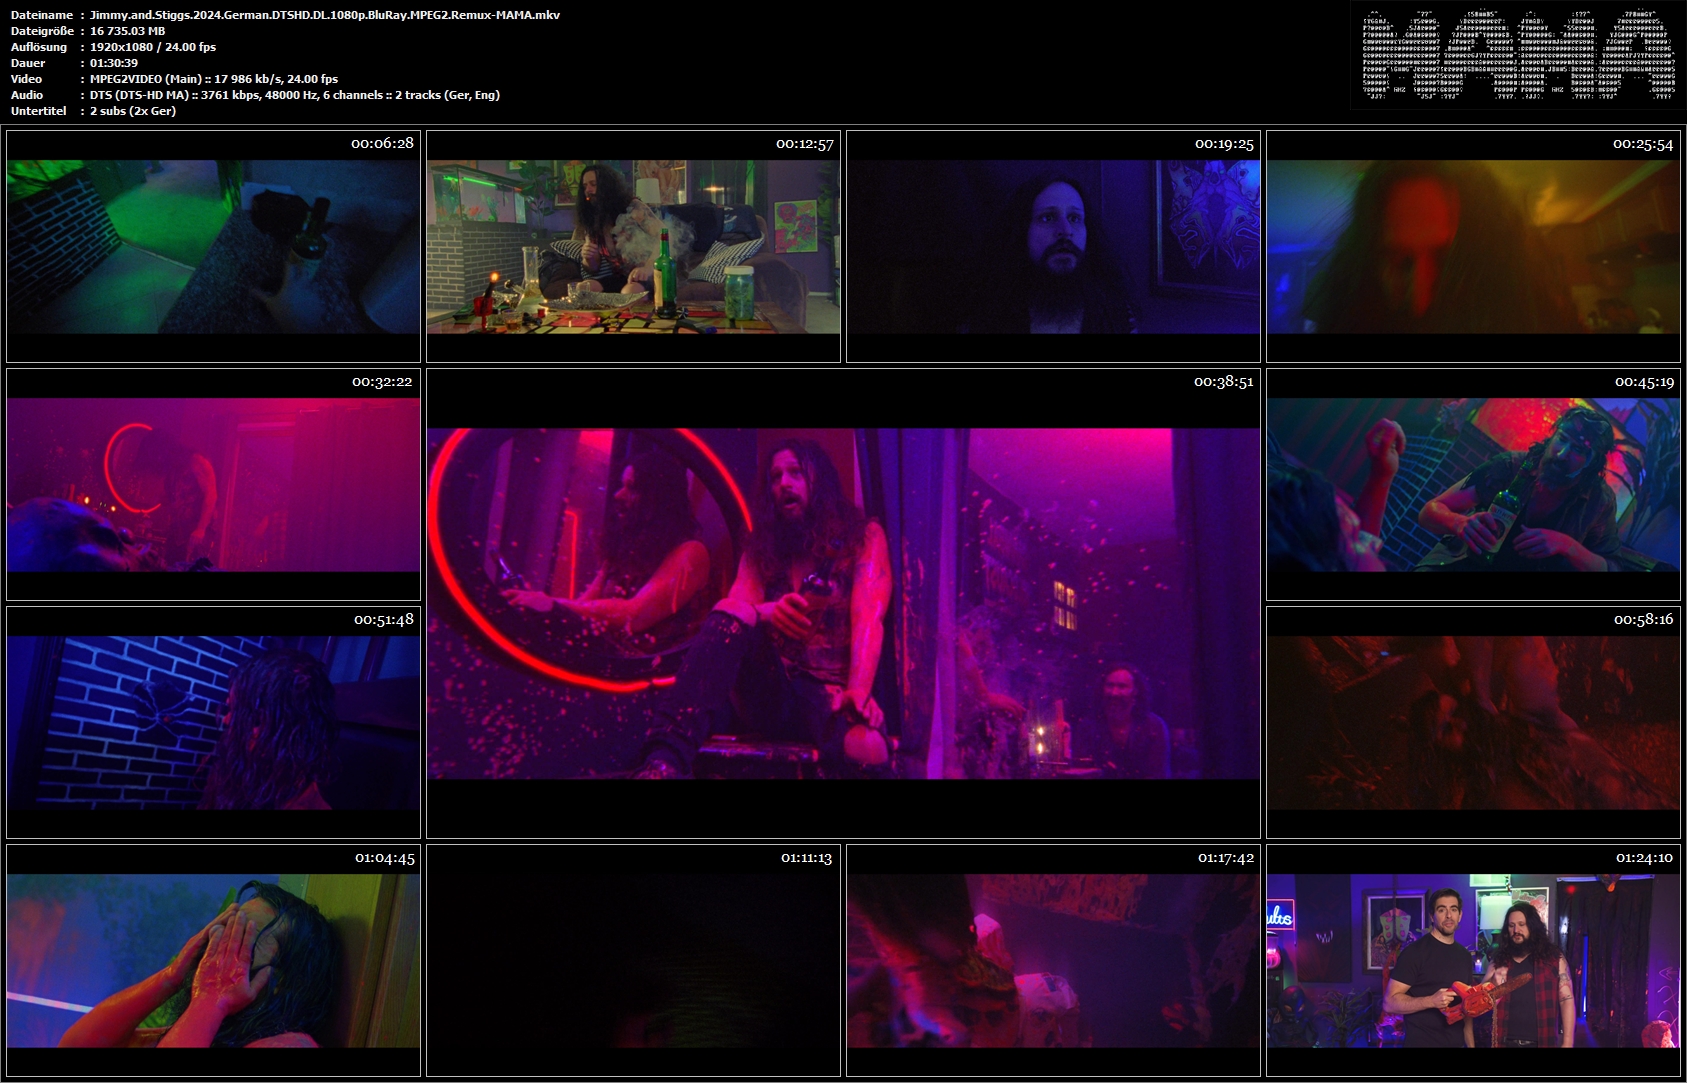Click the Video label in the header

27,79
